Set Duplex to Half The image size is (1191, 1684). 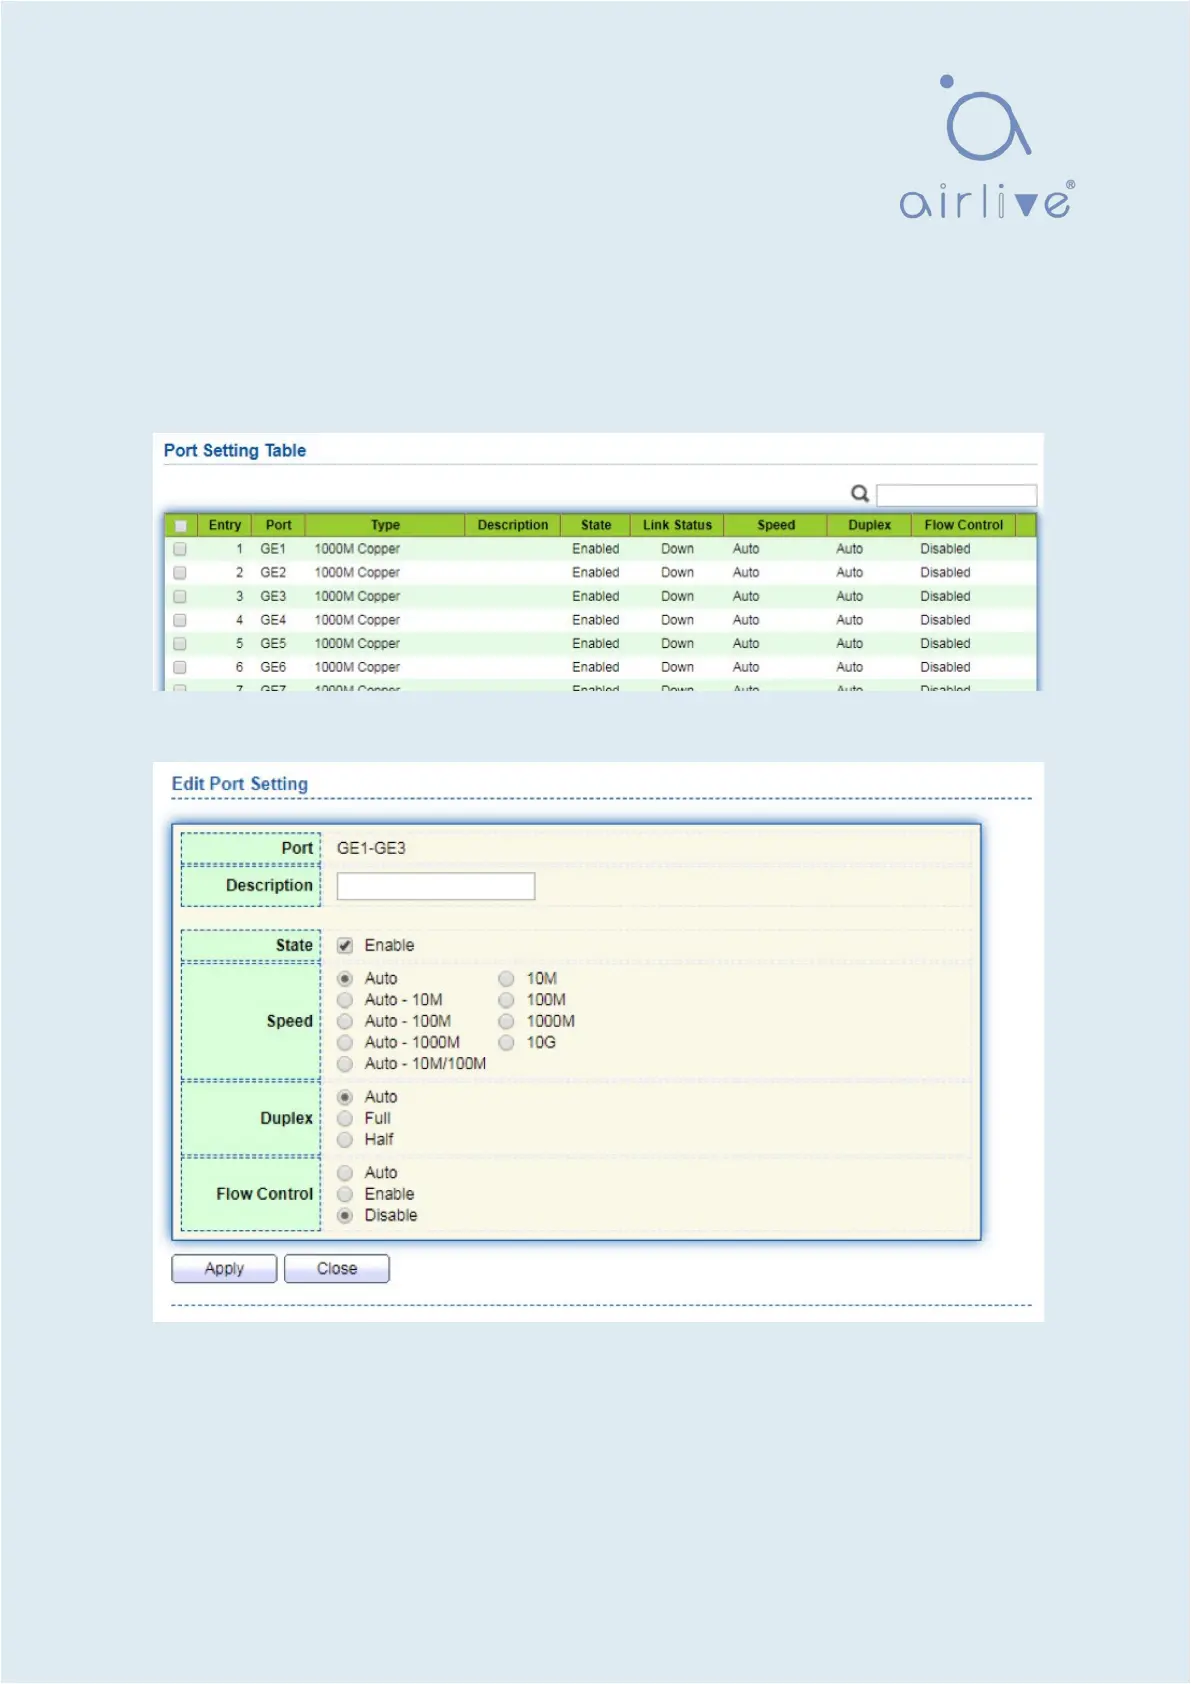pos(345,1140)
